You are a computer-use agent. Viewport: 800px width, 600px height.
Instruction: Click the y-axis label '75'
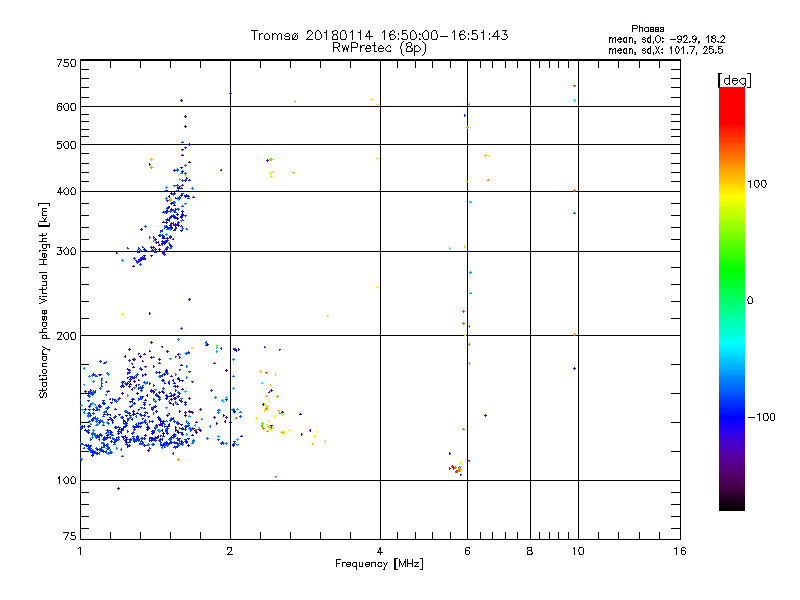[70, 536]
